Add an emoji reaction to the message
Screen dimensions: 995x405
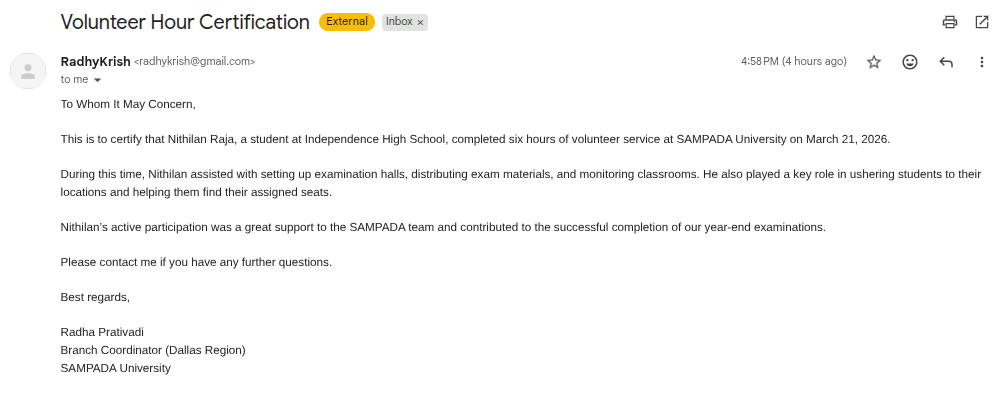pyautogui.click(x=910, y=62)
